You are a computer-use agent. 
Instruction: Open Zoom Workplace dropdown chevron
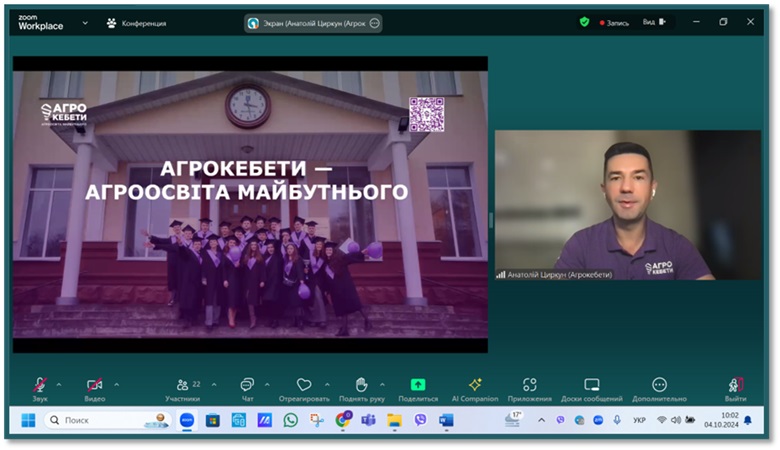point(85,23)
